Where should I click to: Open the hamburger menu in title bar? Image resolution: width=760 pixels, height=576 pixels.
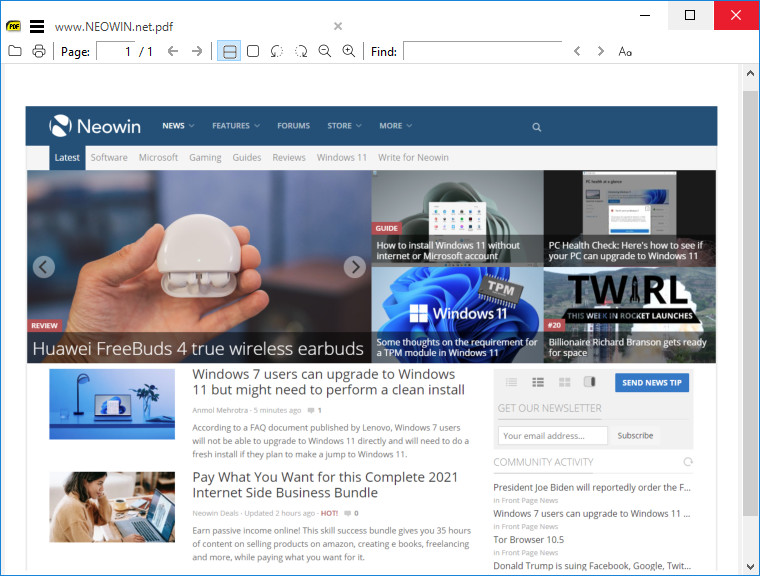click(37, 26)
